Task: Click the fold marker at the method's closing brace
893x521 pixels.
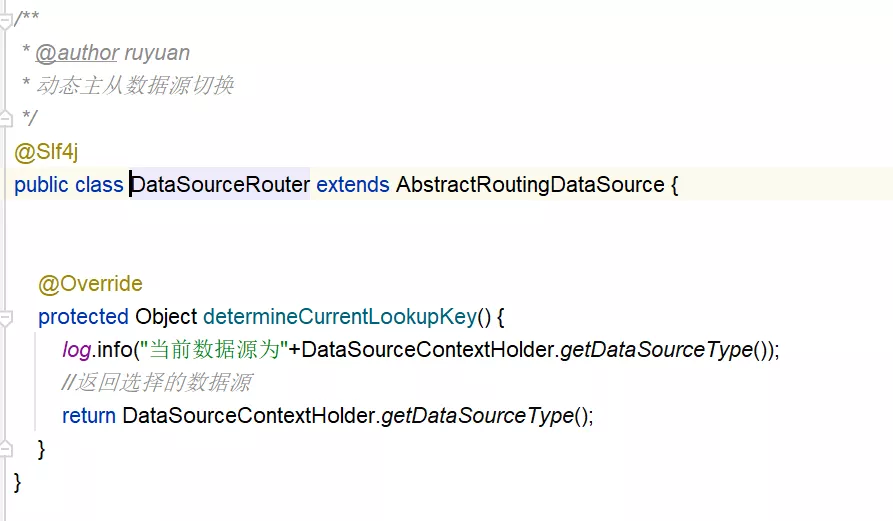Action: pos(6,447)
